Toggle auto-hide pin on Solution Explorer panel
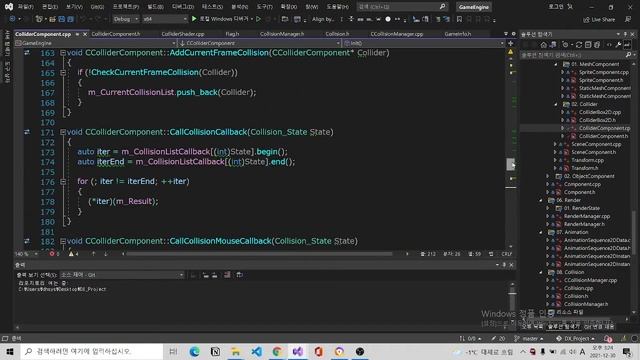The height and width of the screenshot is (360, 640). pos(625,34)
